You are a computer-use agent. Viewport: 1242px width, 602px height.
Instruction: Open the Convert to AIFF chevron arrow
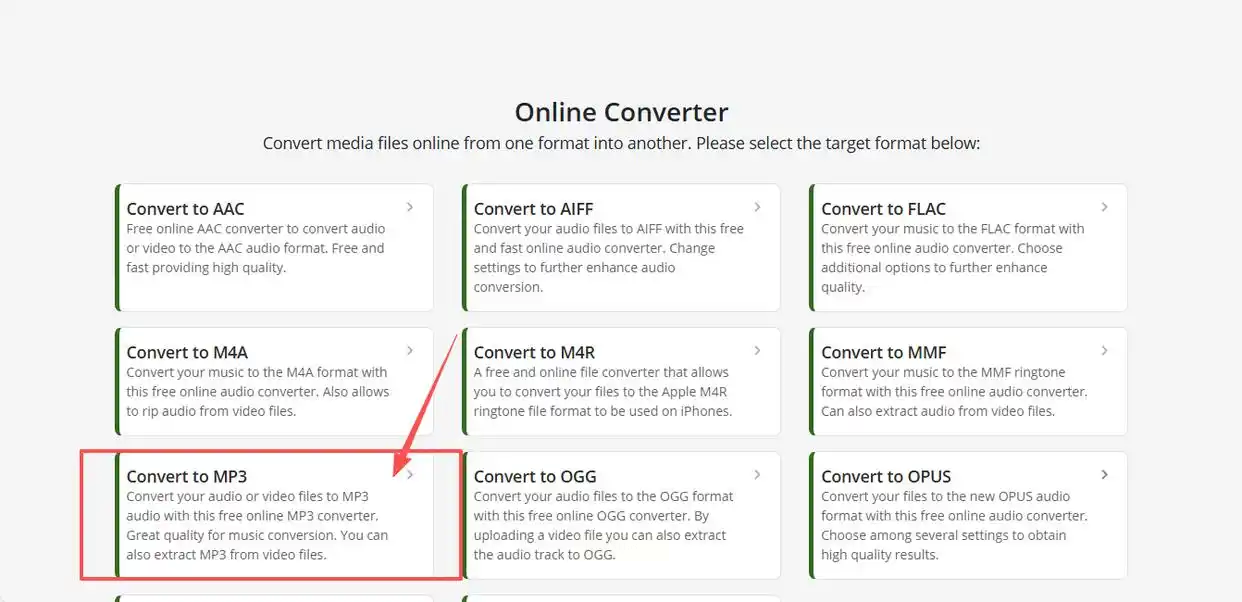point(757,207)
